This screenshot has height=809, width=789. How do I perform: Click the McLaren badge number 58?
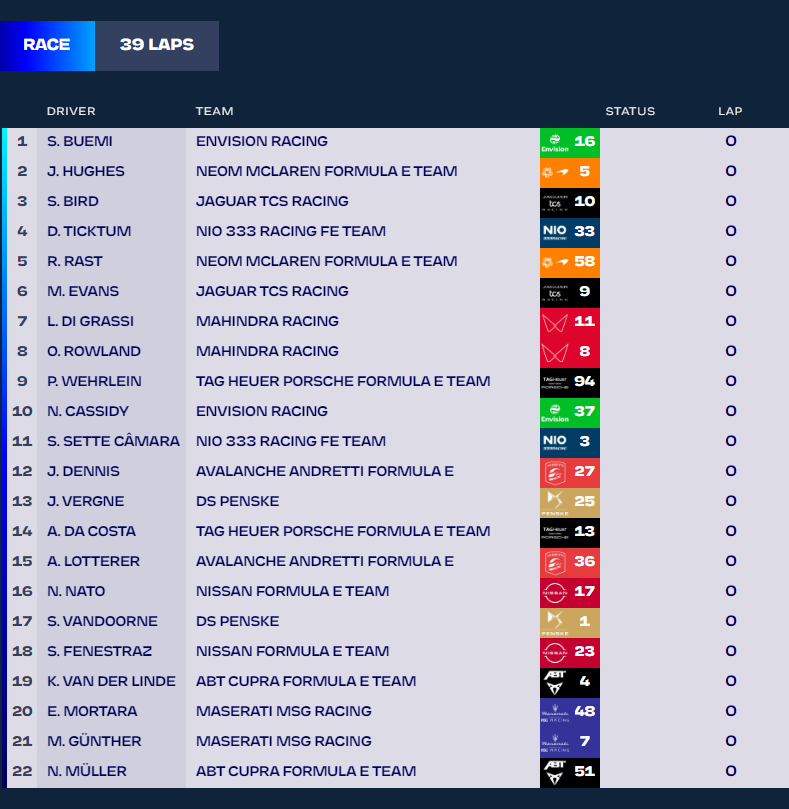click(x=570, y=262)
